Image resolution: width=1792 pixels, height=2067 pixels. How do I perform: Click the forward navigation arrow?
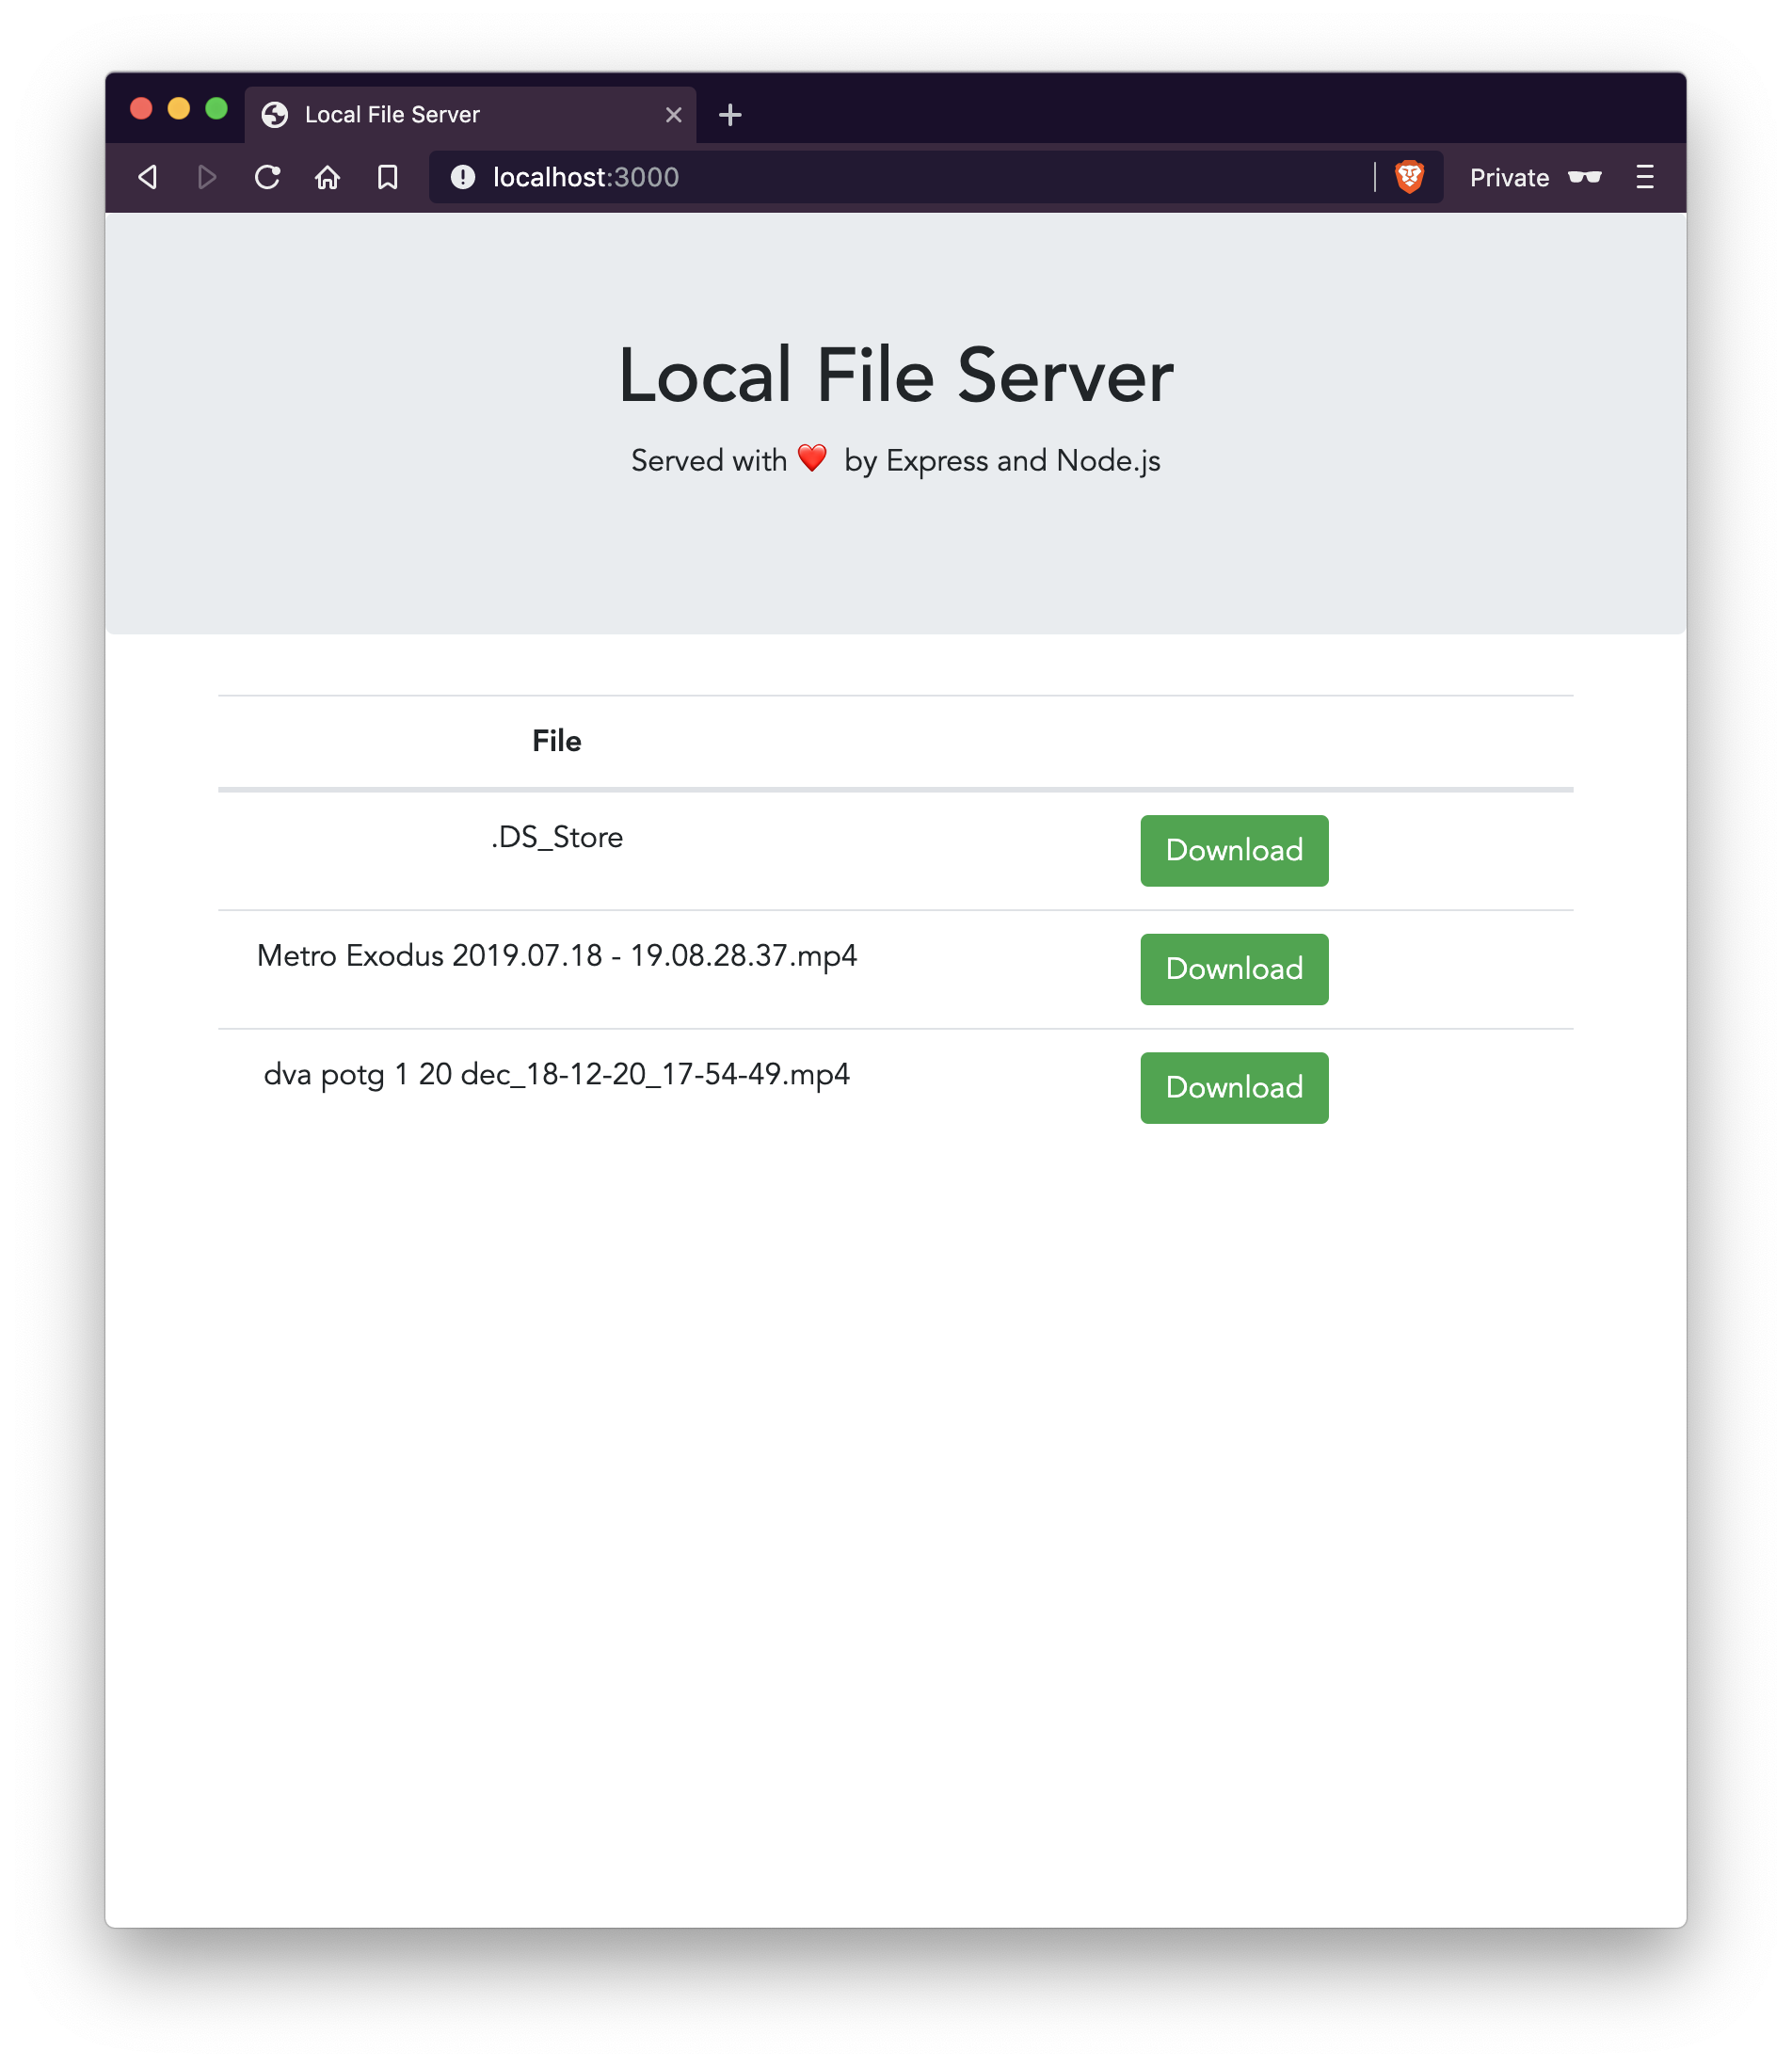(207, 177)
